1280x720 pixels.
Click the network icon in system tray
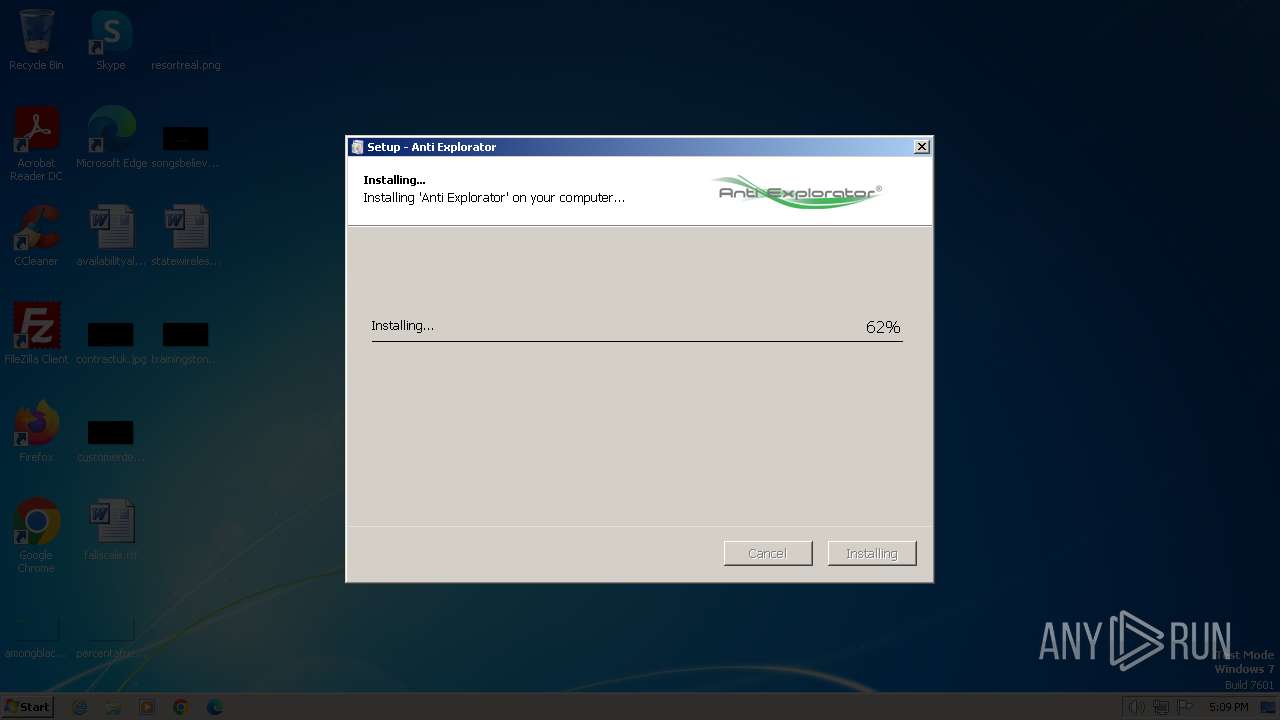pos(1161,707)
